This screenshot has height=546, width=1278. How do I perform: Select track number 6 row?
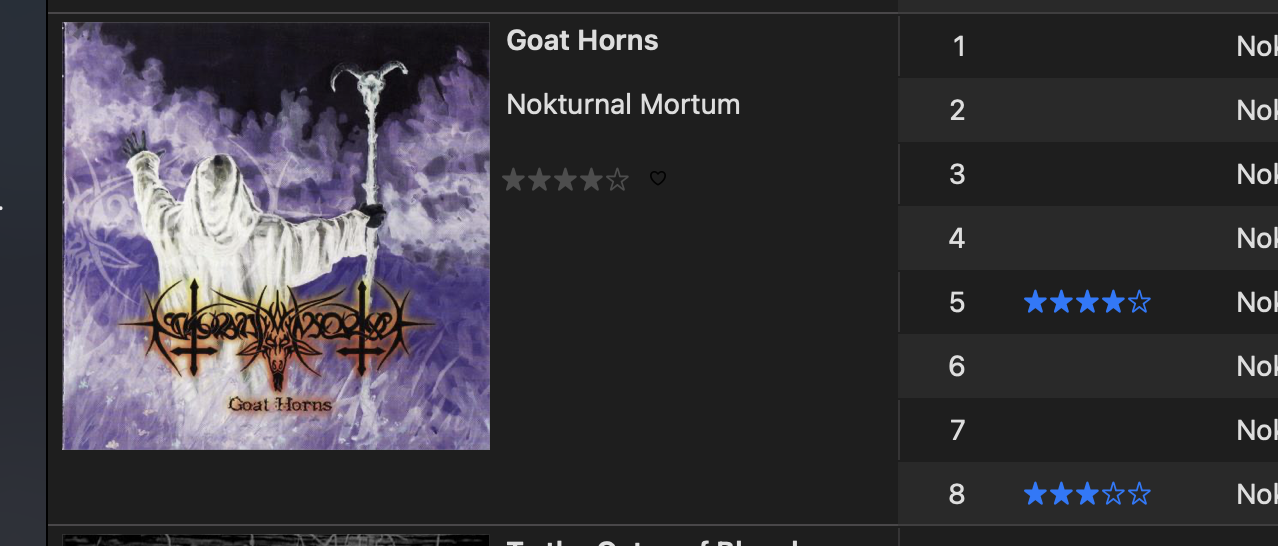click(x=1088, y=366)
